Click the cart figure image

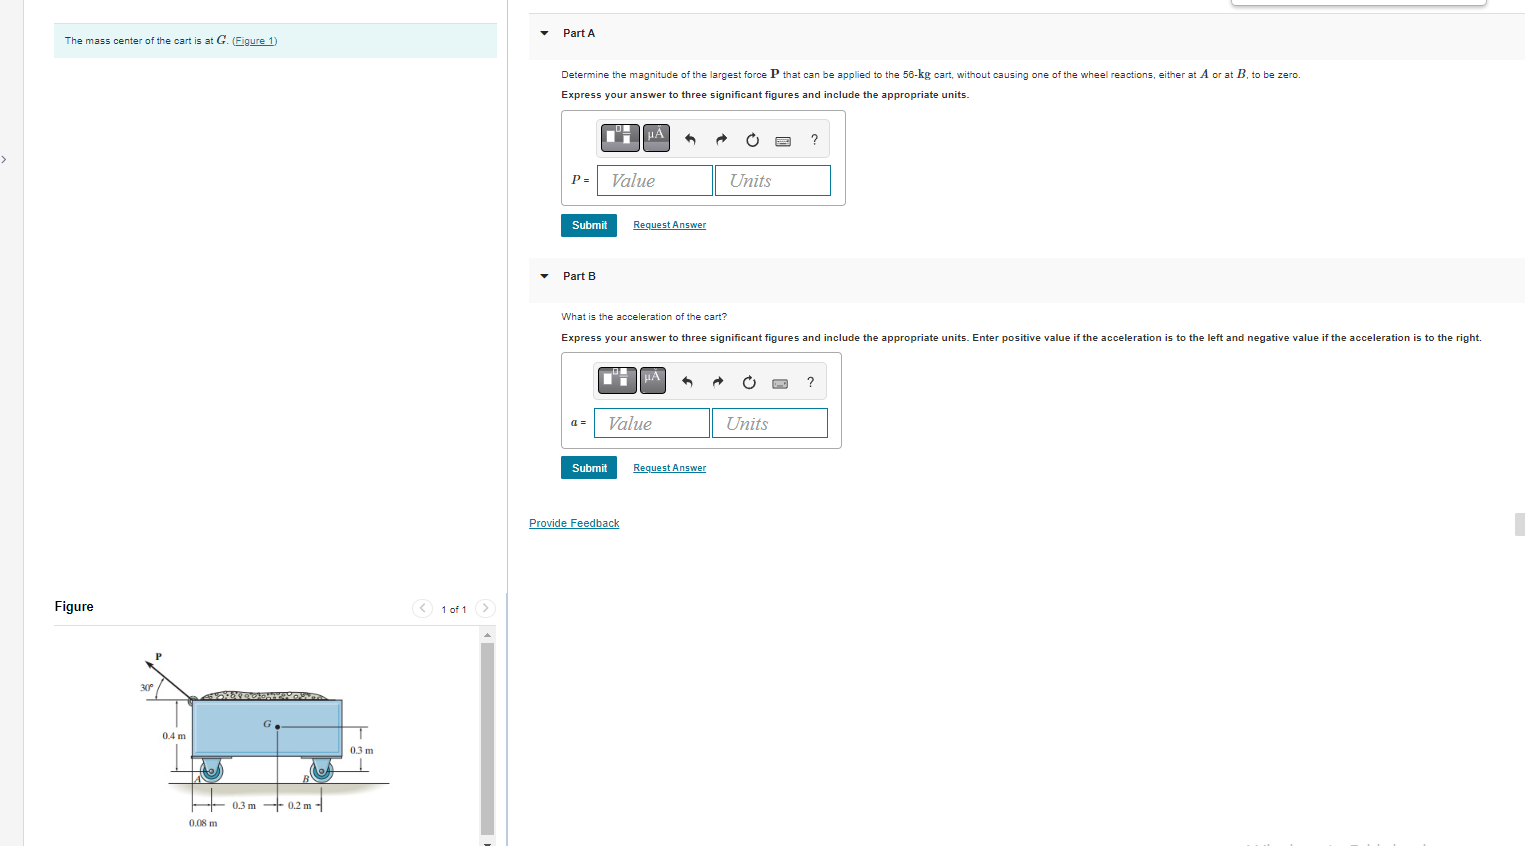263,740
